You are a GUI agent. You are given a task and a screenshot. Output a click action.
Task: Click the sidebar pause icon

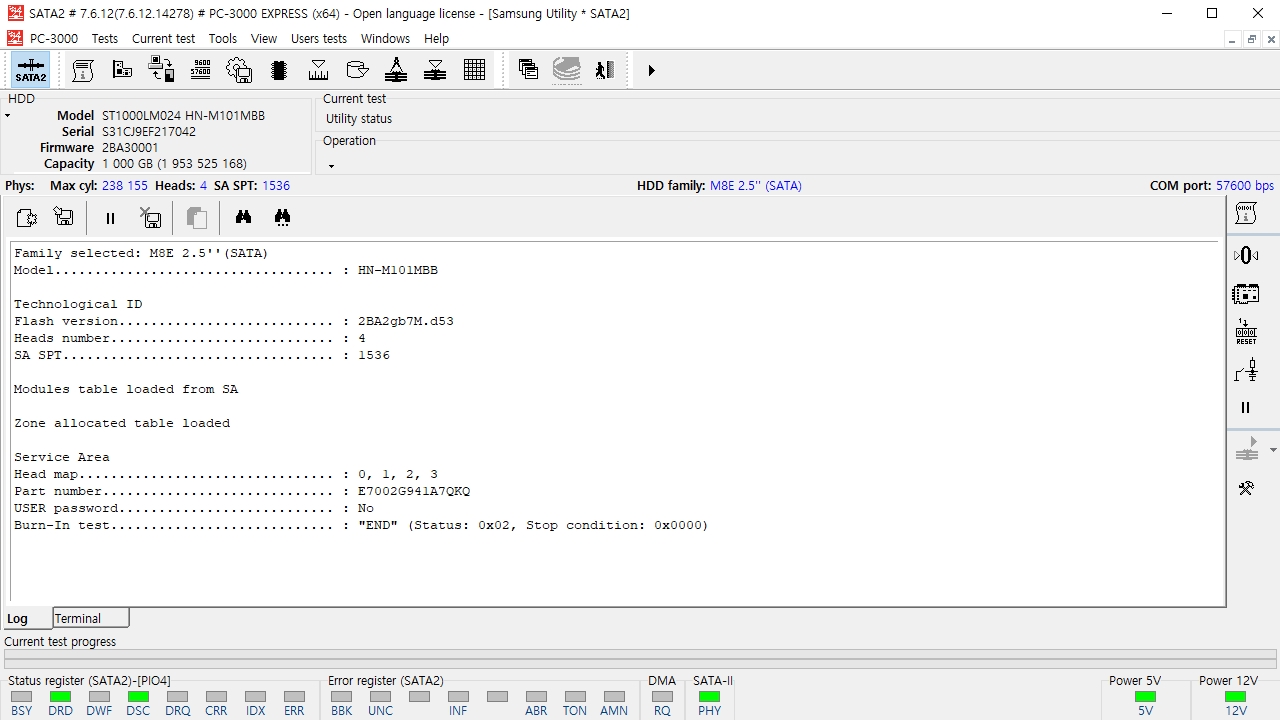pos(1245,408)
